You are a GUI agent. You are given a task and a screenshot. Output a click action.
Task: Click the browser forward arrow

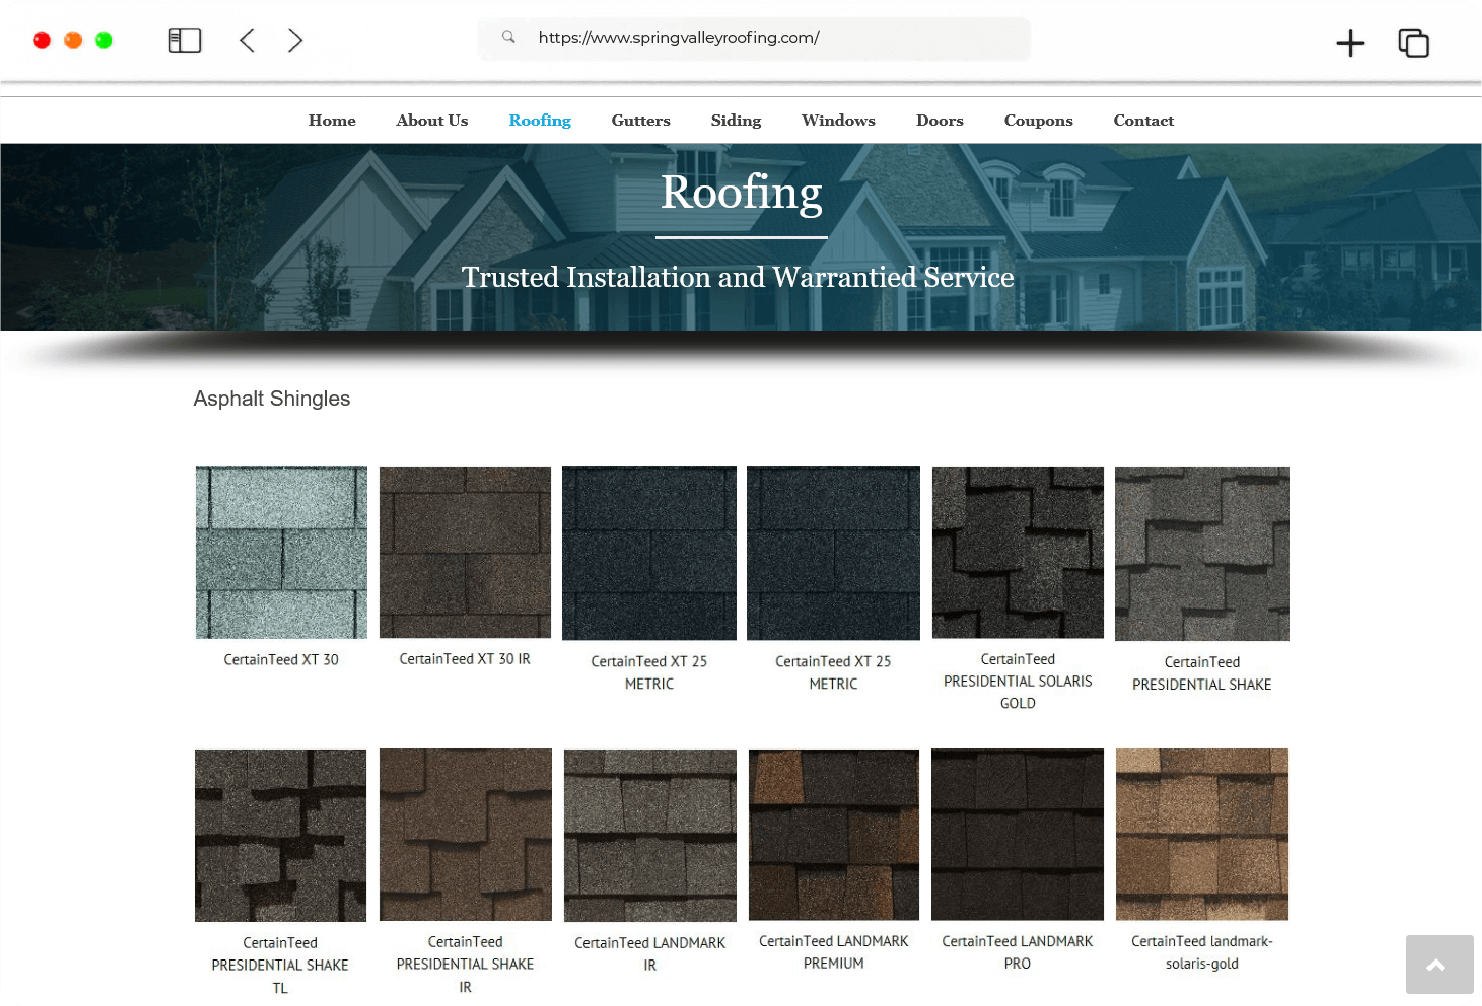pos(294,41)
